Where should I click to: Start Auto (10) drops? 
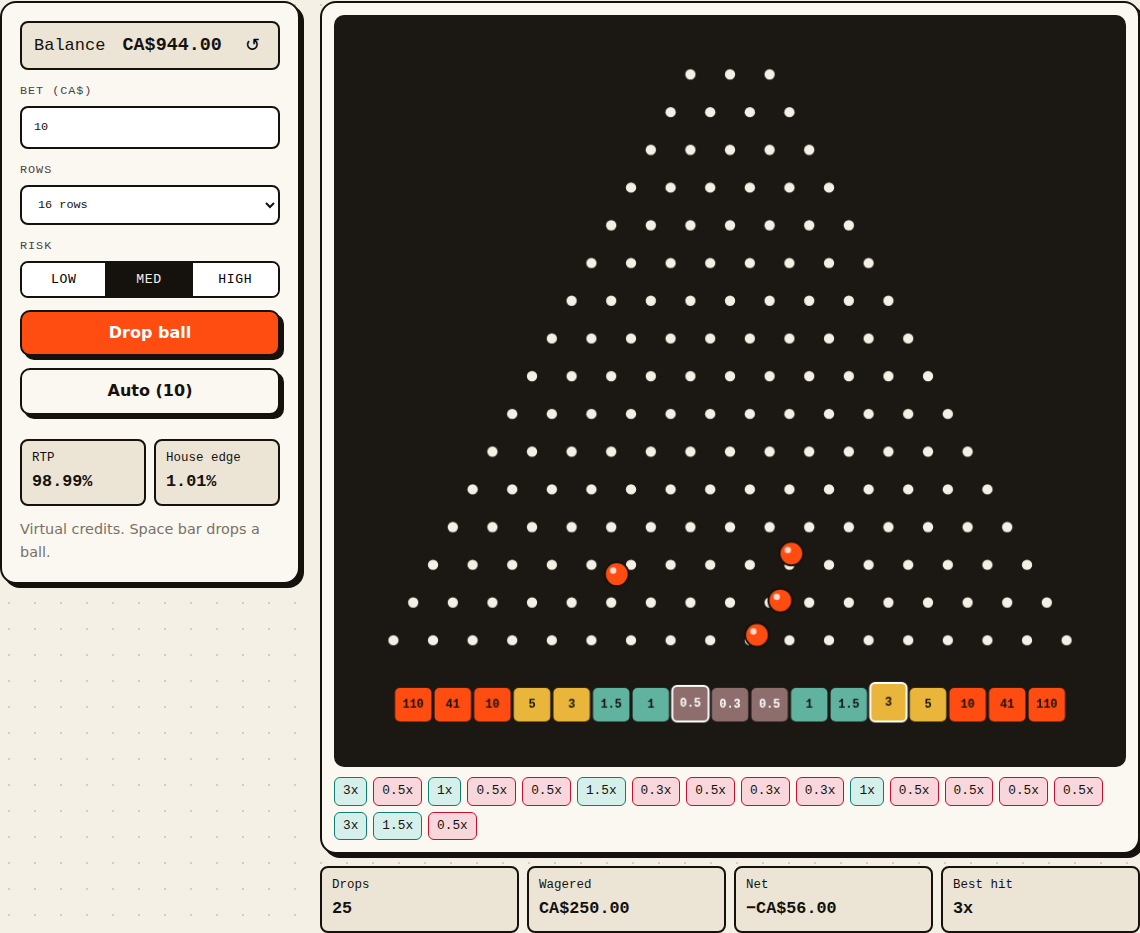(x=150, y=391)
